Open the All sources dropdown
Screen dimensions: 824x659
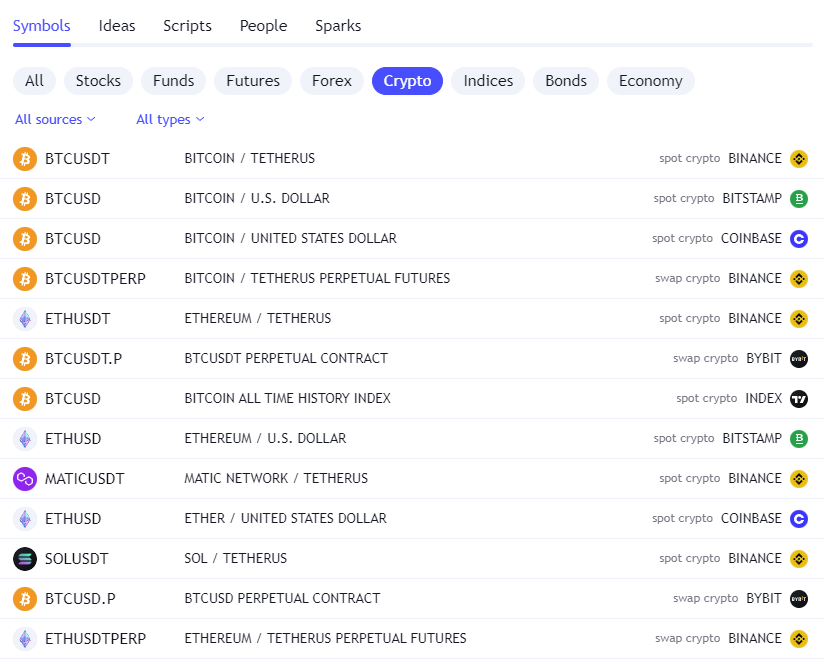[x=55, y=119]
